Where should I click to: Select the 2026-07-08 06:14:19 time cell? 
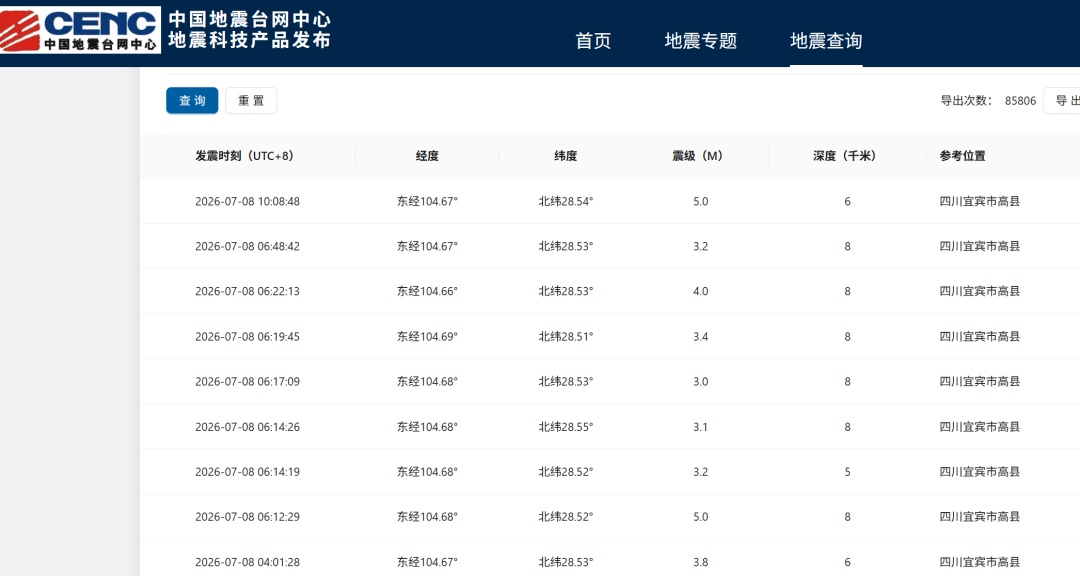(247, 471)
